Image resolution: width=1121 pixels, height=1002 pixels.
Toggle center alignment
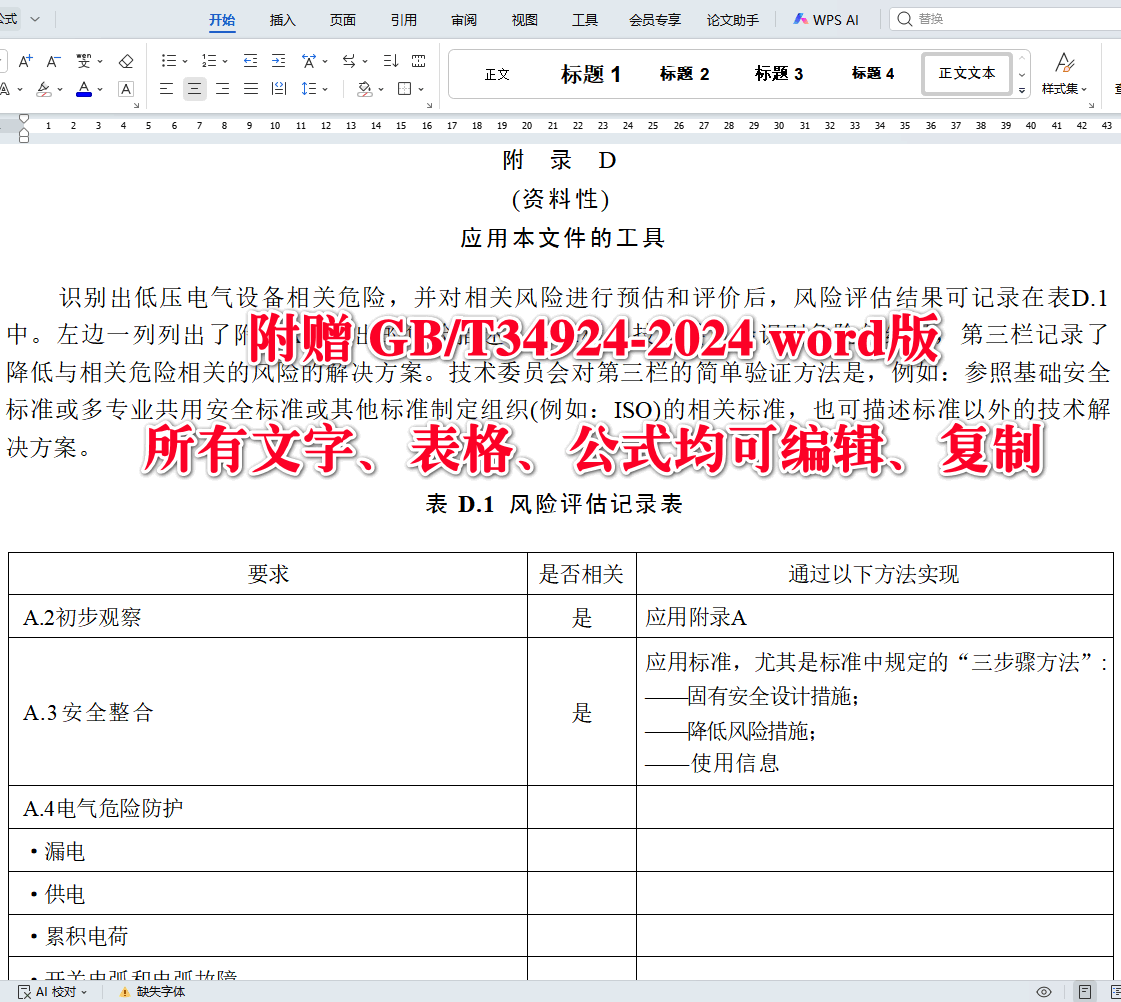194,89
